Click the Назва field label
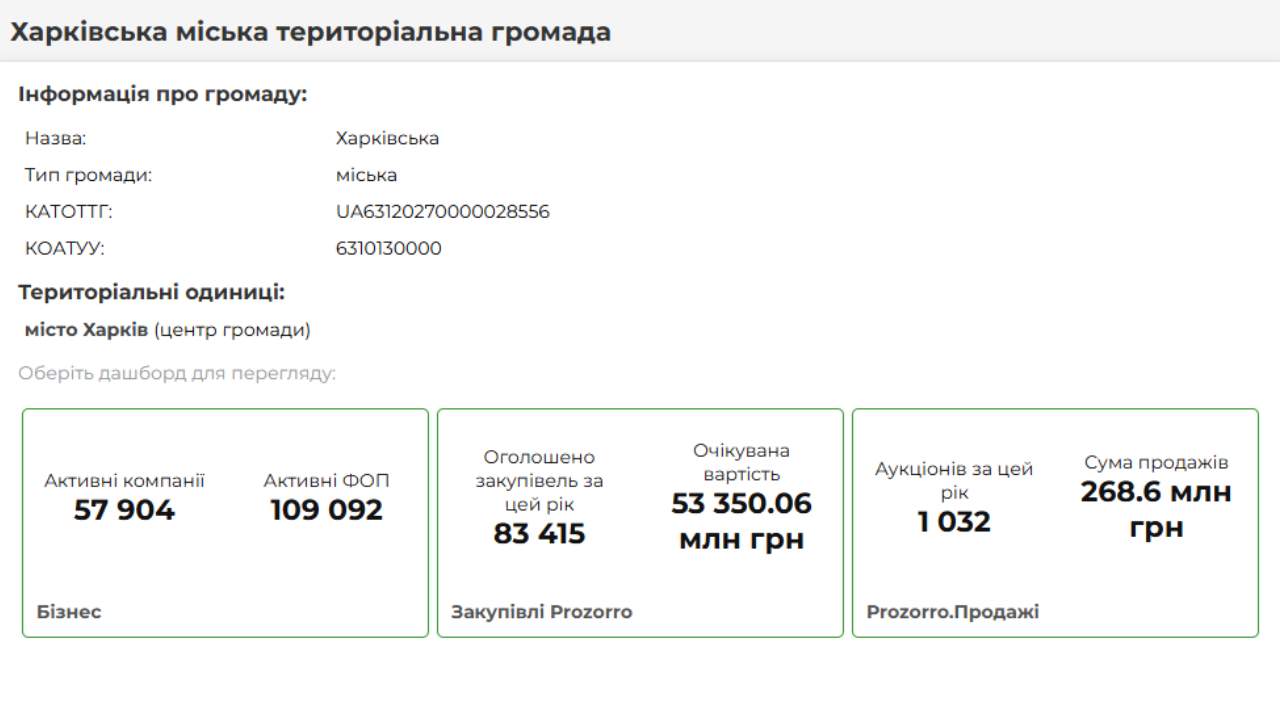Screen dimensions: 1280x720 55,138
